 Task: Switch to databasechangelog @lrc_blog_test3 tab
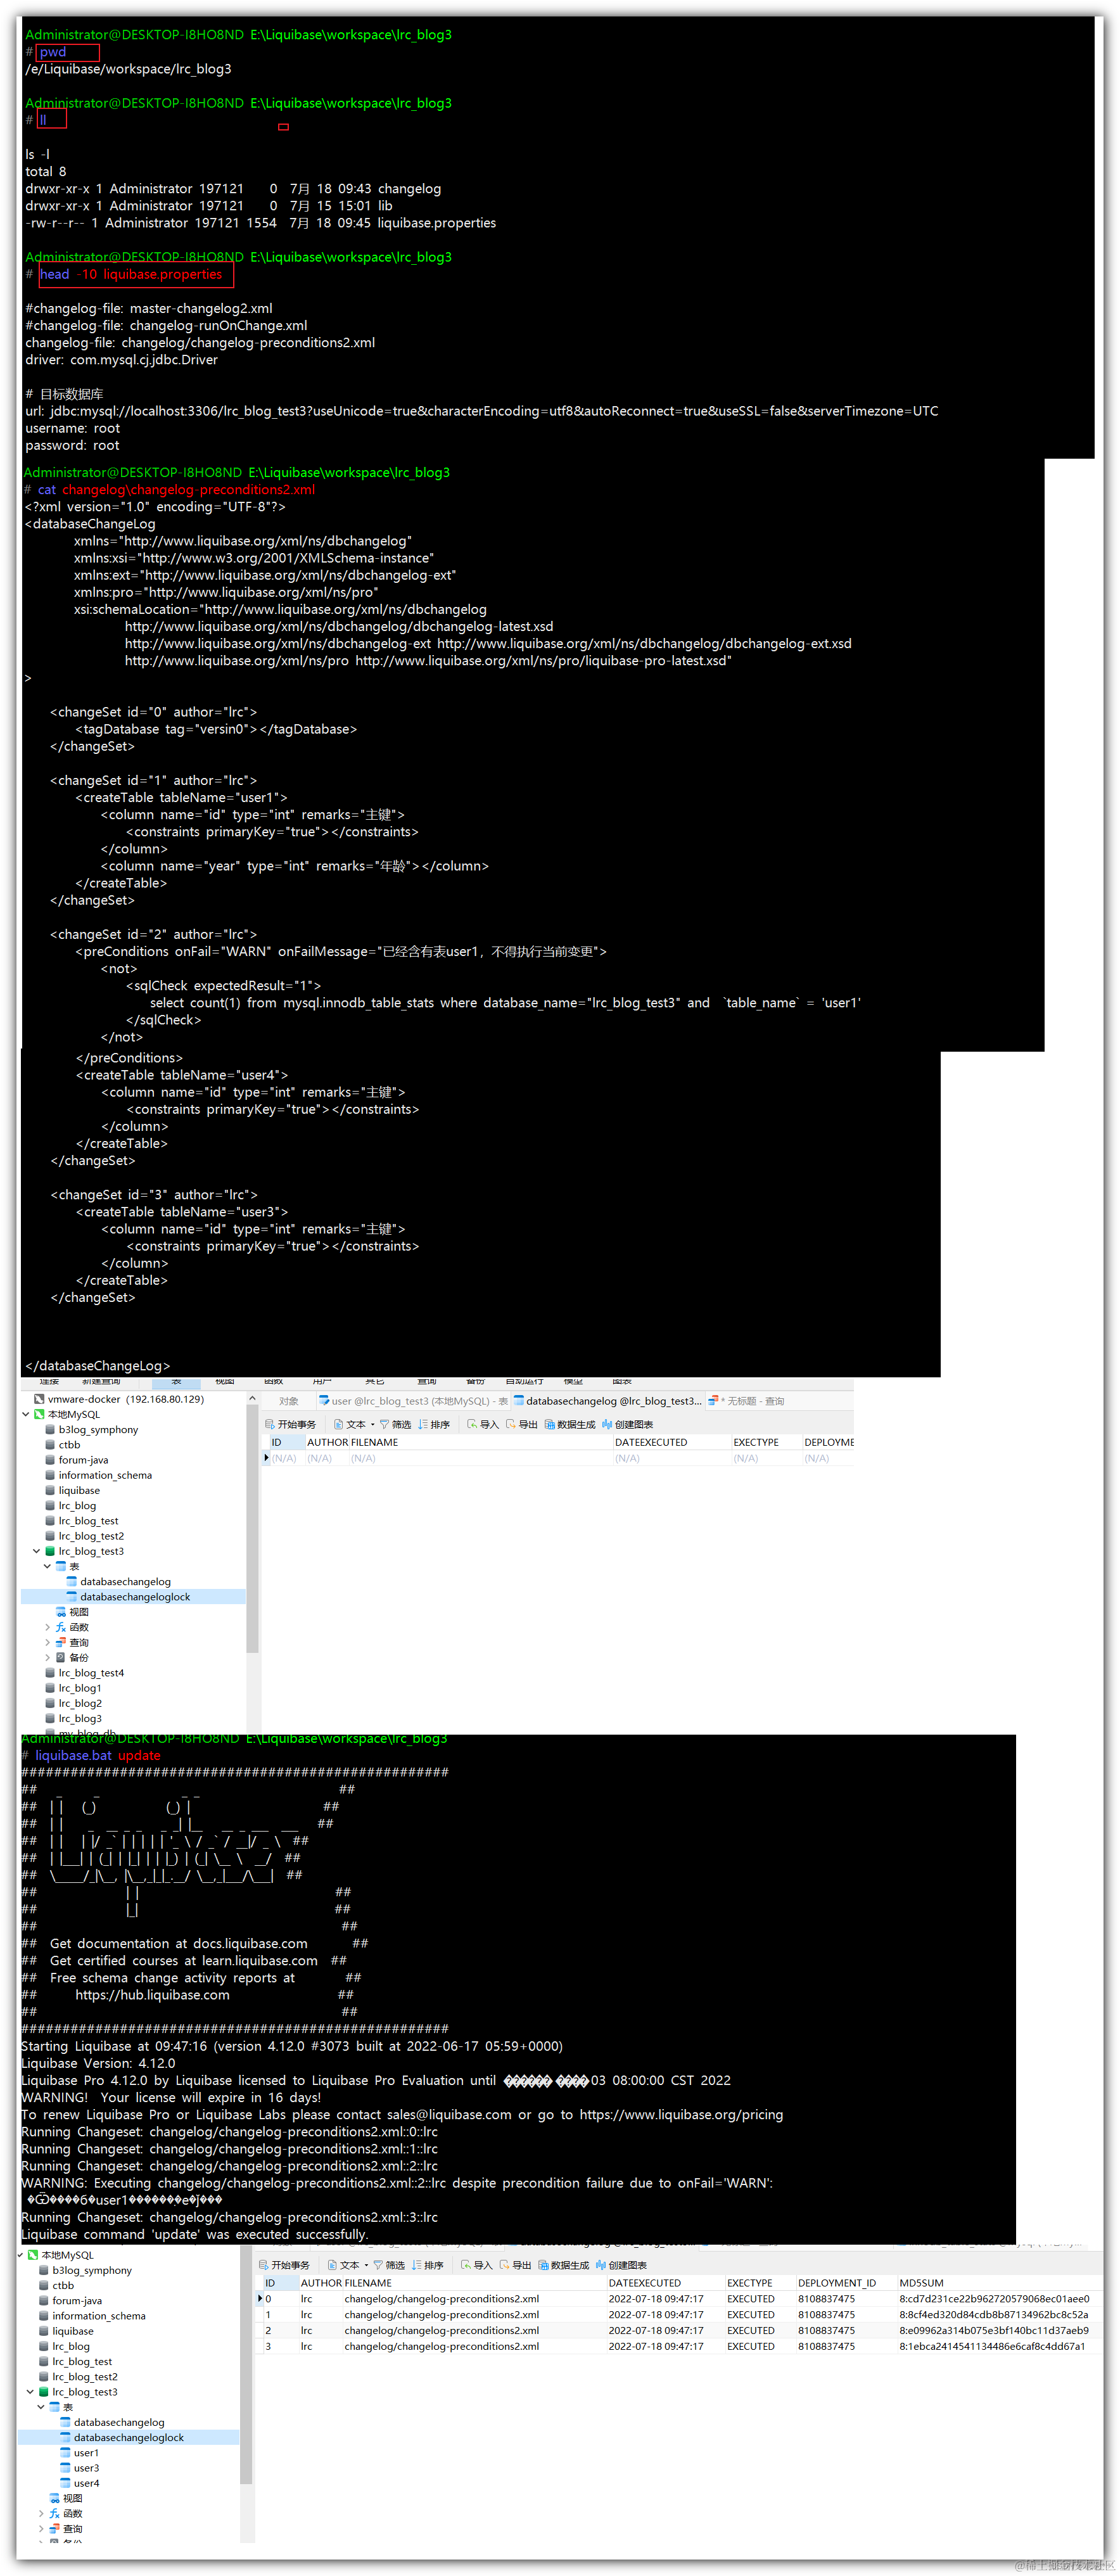pos(609,1401)
